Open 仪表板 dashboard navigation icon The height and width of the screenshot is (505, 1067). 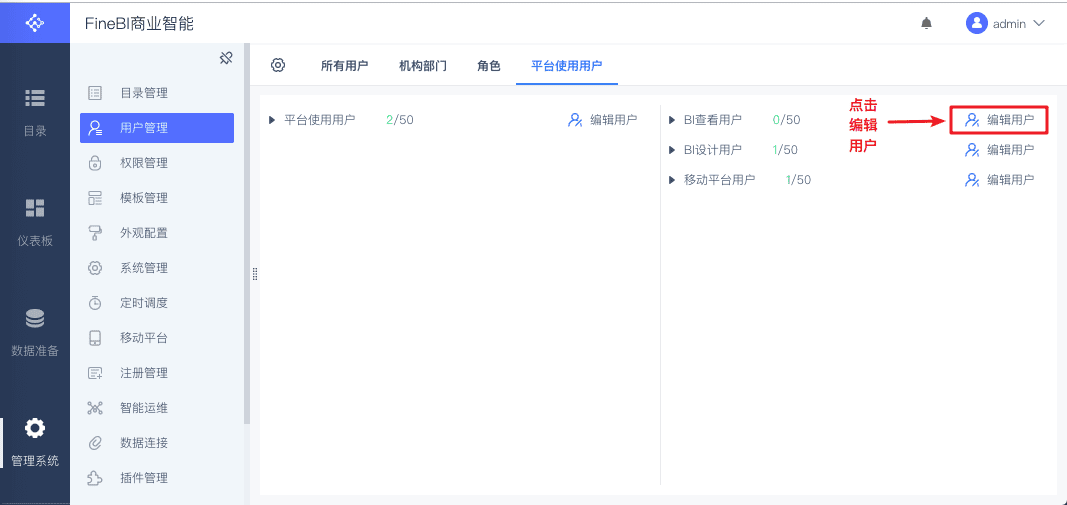tap(35, 221)
